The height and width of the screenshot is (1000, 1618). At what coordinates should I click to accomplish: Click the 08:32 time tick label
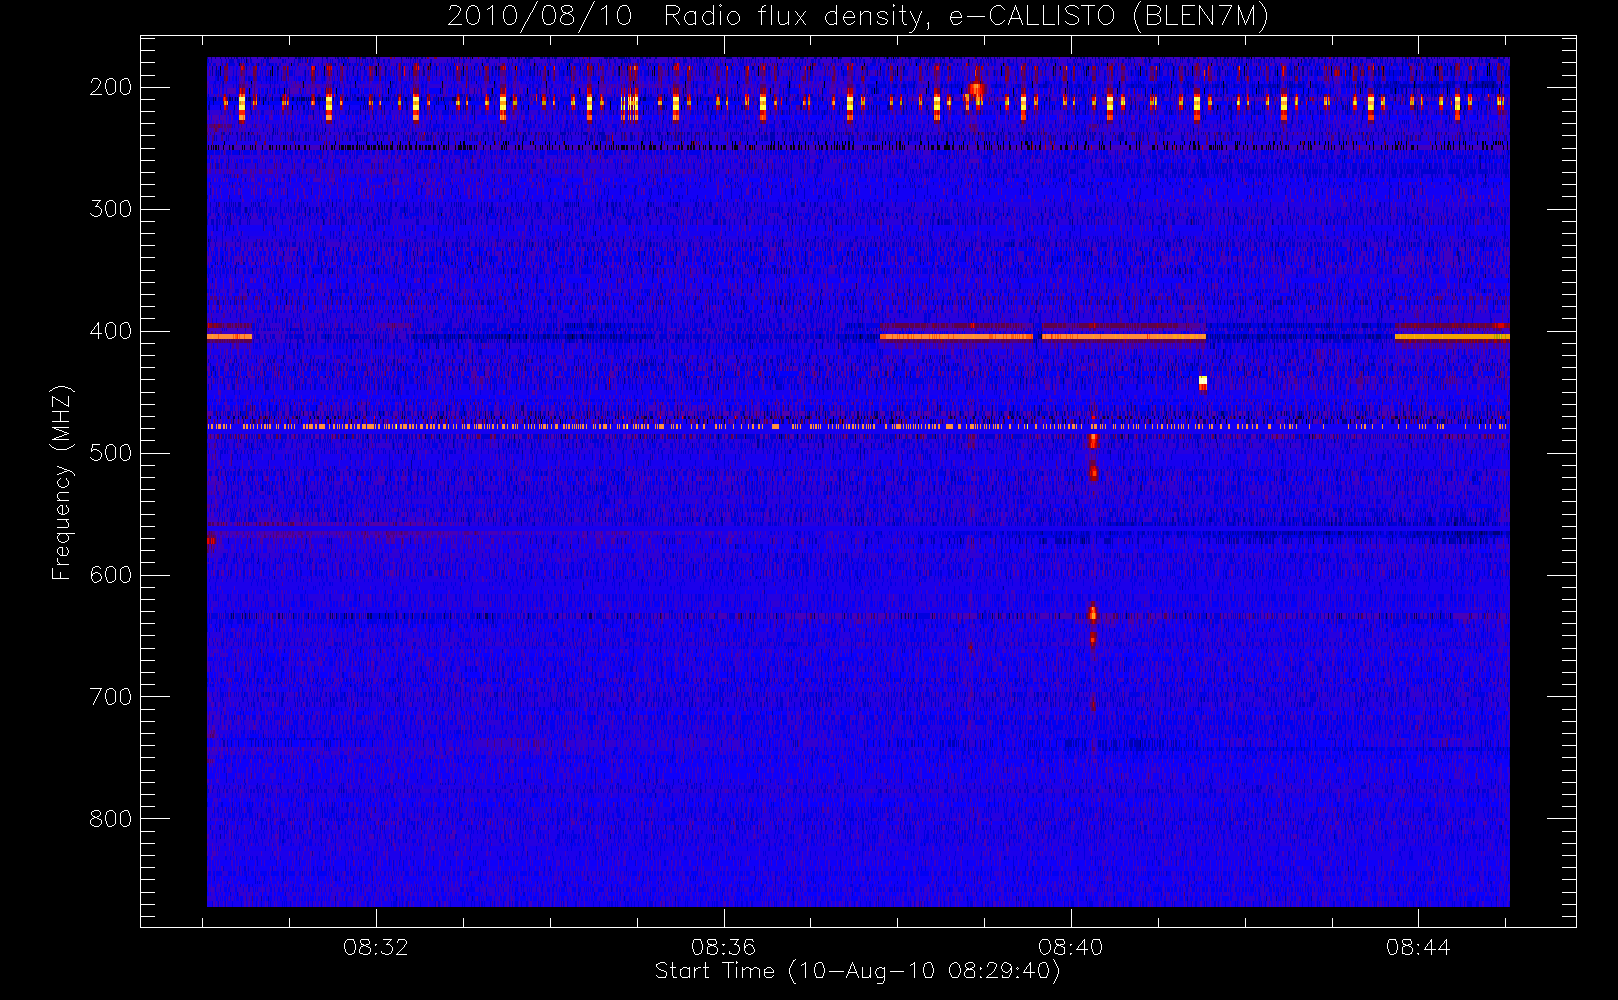(376, 947)
